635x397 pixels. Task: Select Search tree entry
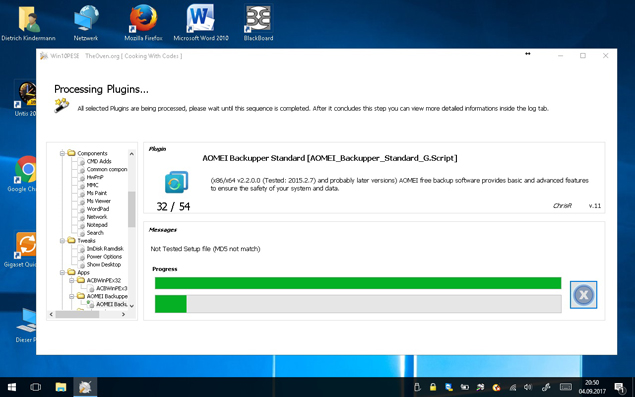(95, 233)
